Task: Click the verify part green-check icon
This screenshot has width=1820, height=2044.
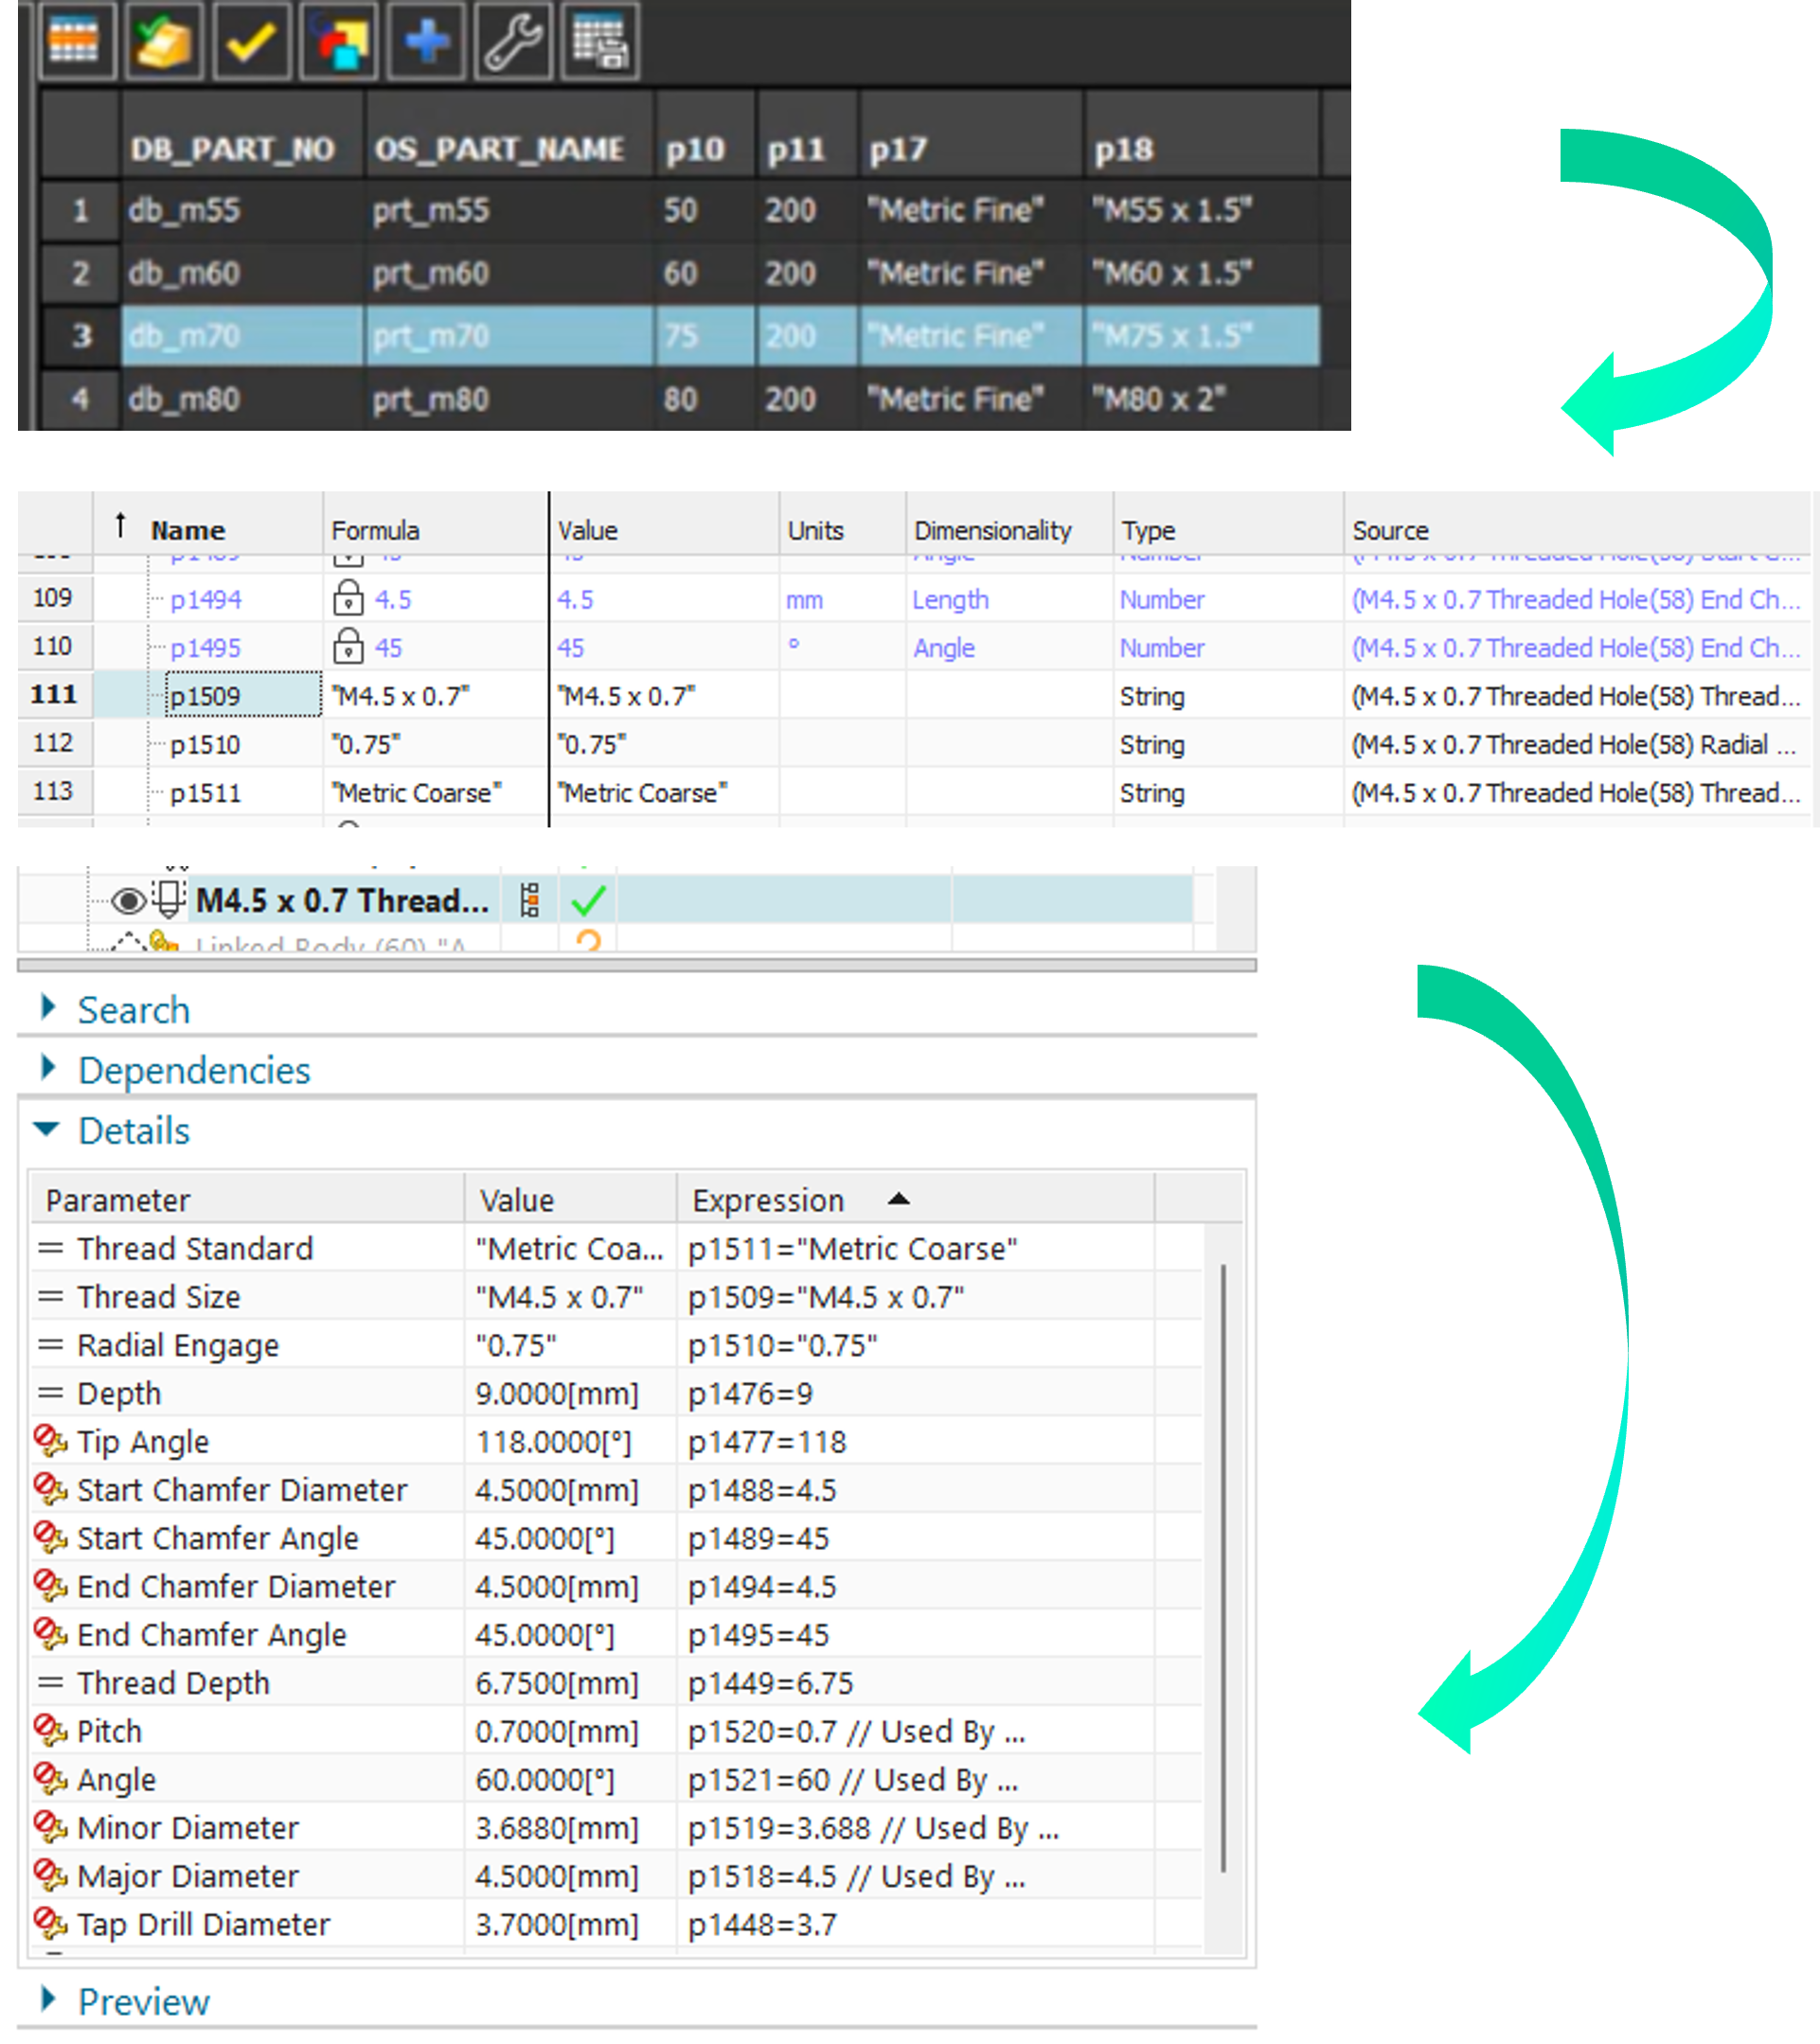Action: click(163, 41)
